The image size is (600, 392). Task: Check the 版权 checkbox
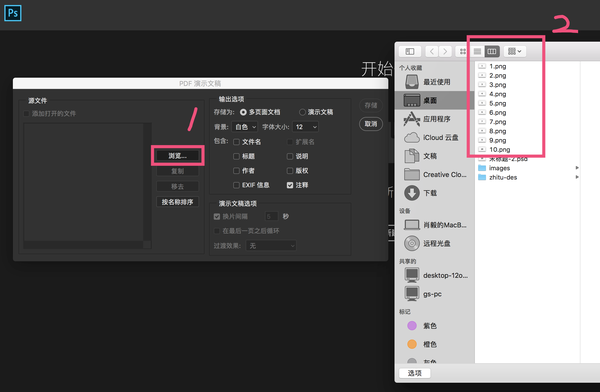coord(290,171)
